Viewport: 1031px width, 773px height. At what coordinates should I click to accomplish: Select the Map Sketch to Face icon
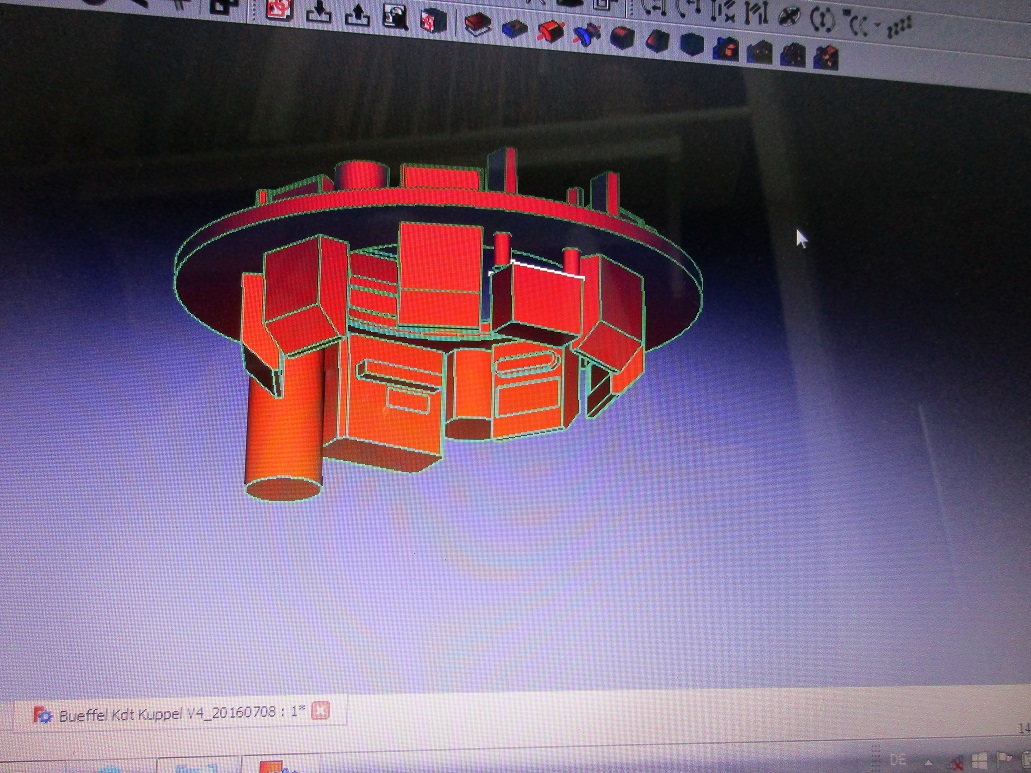click(x=433, y=20)
